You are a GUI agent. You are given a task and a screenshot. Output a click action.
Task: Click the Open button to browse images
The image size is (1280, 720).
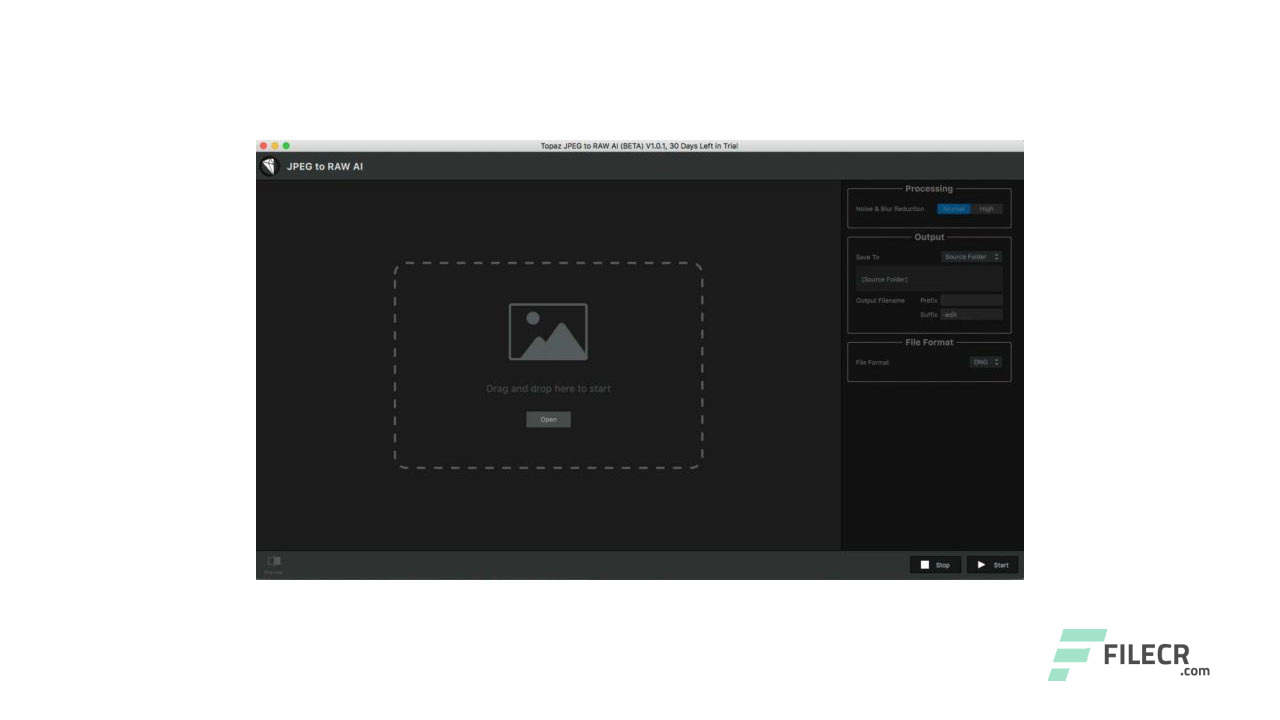click(549, 419)
